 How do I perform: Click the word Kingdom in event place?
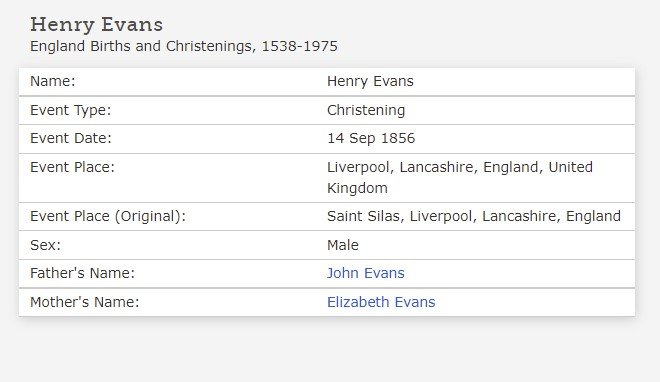coord(357,188)
